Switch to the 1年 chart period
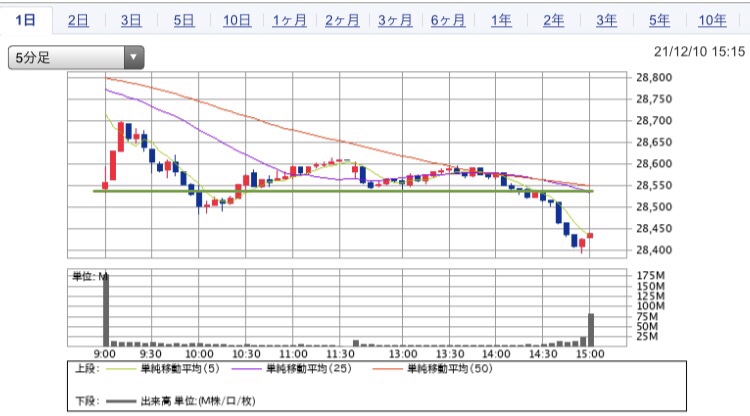The width and height of the screenshot is (750, 416). [501, 21]
